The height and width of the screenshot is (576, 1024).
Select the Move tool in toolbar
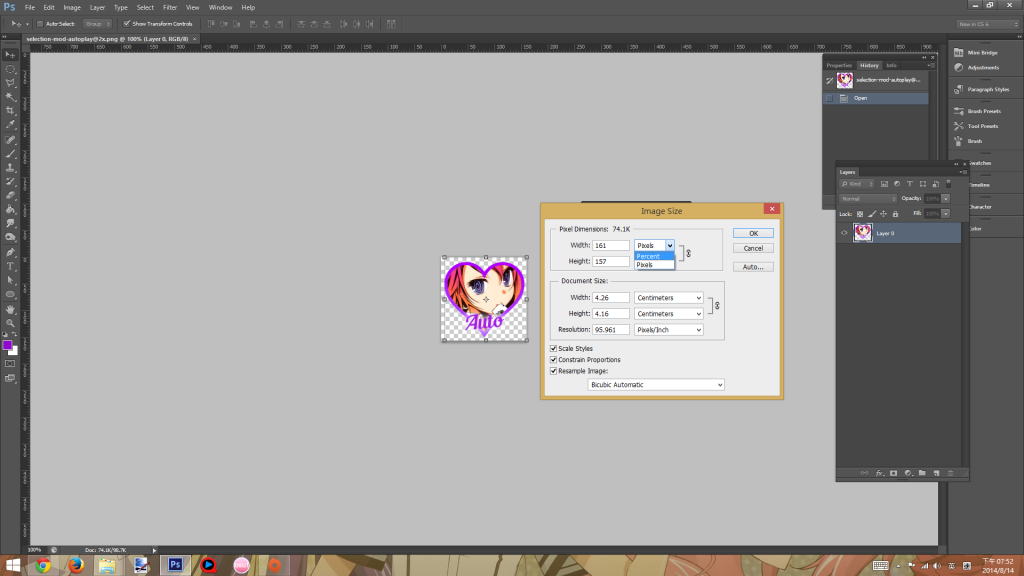(10, 54)
